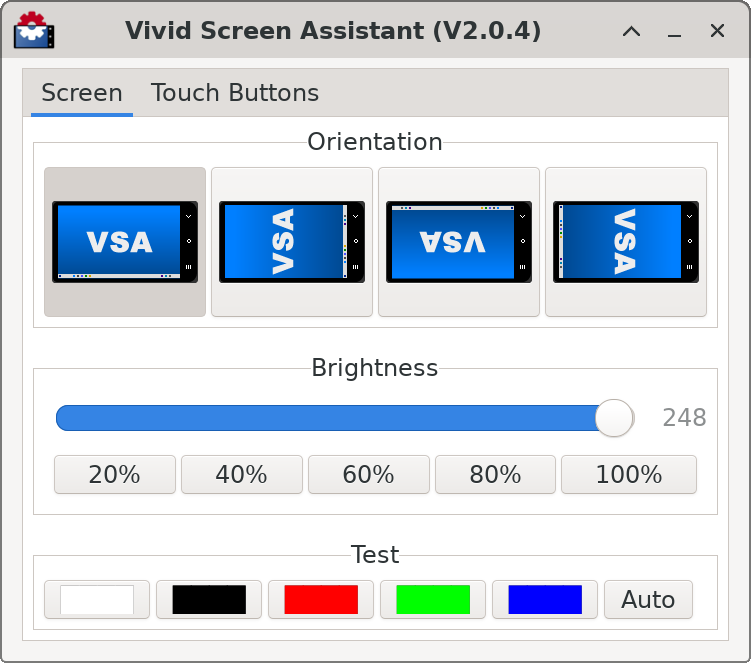Viewport: 751px width, 663px height.
Task: Open the Screen tab
Action: pos(82,94)
